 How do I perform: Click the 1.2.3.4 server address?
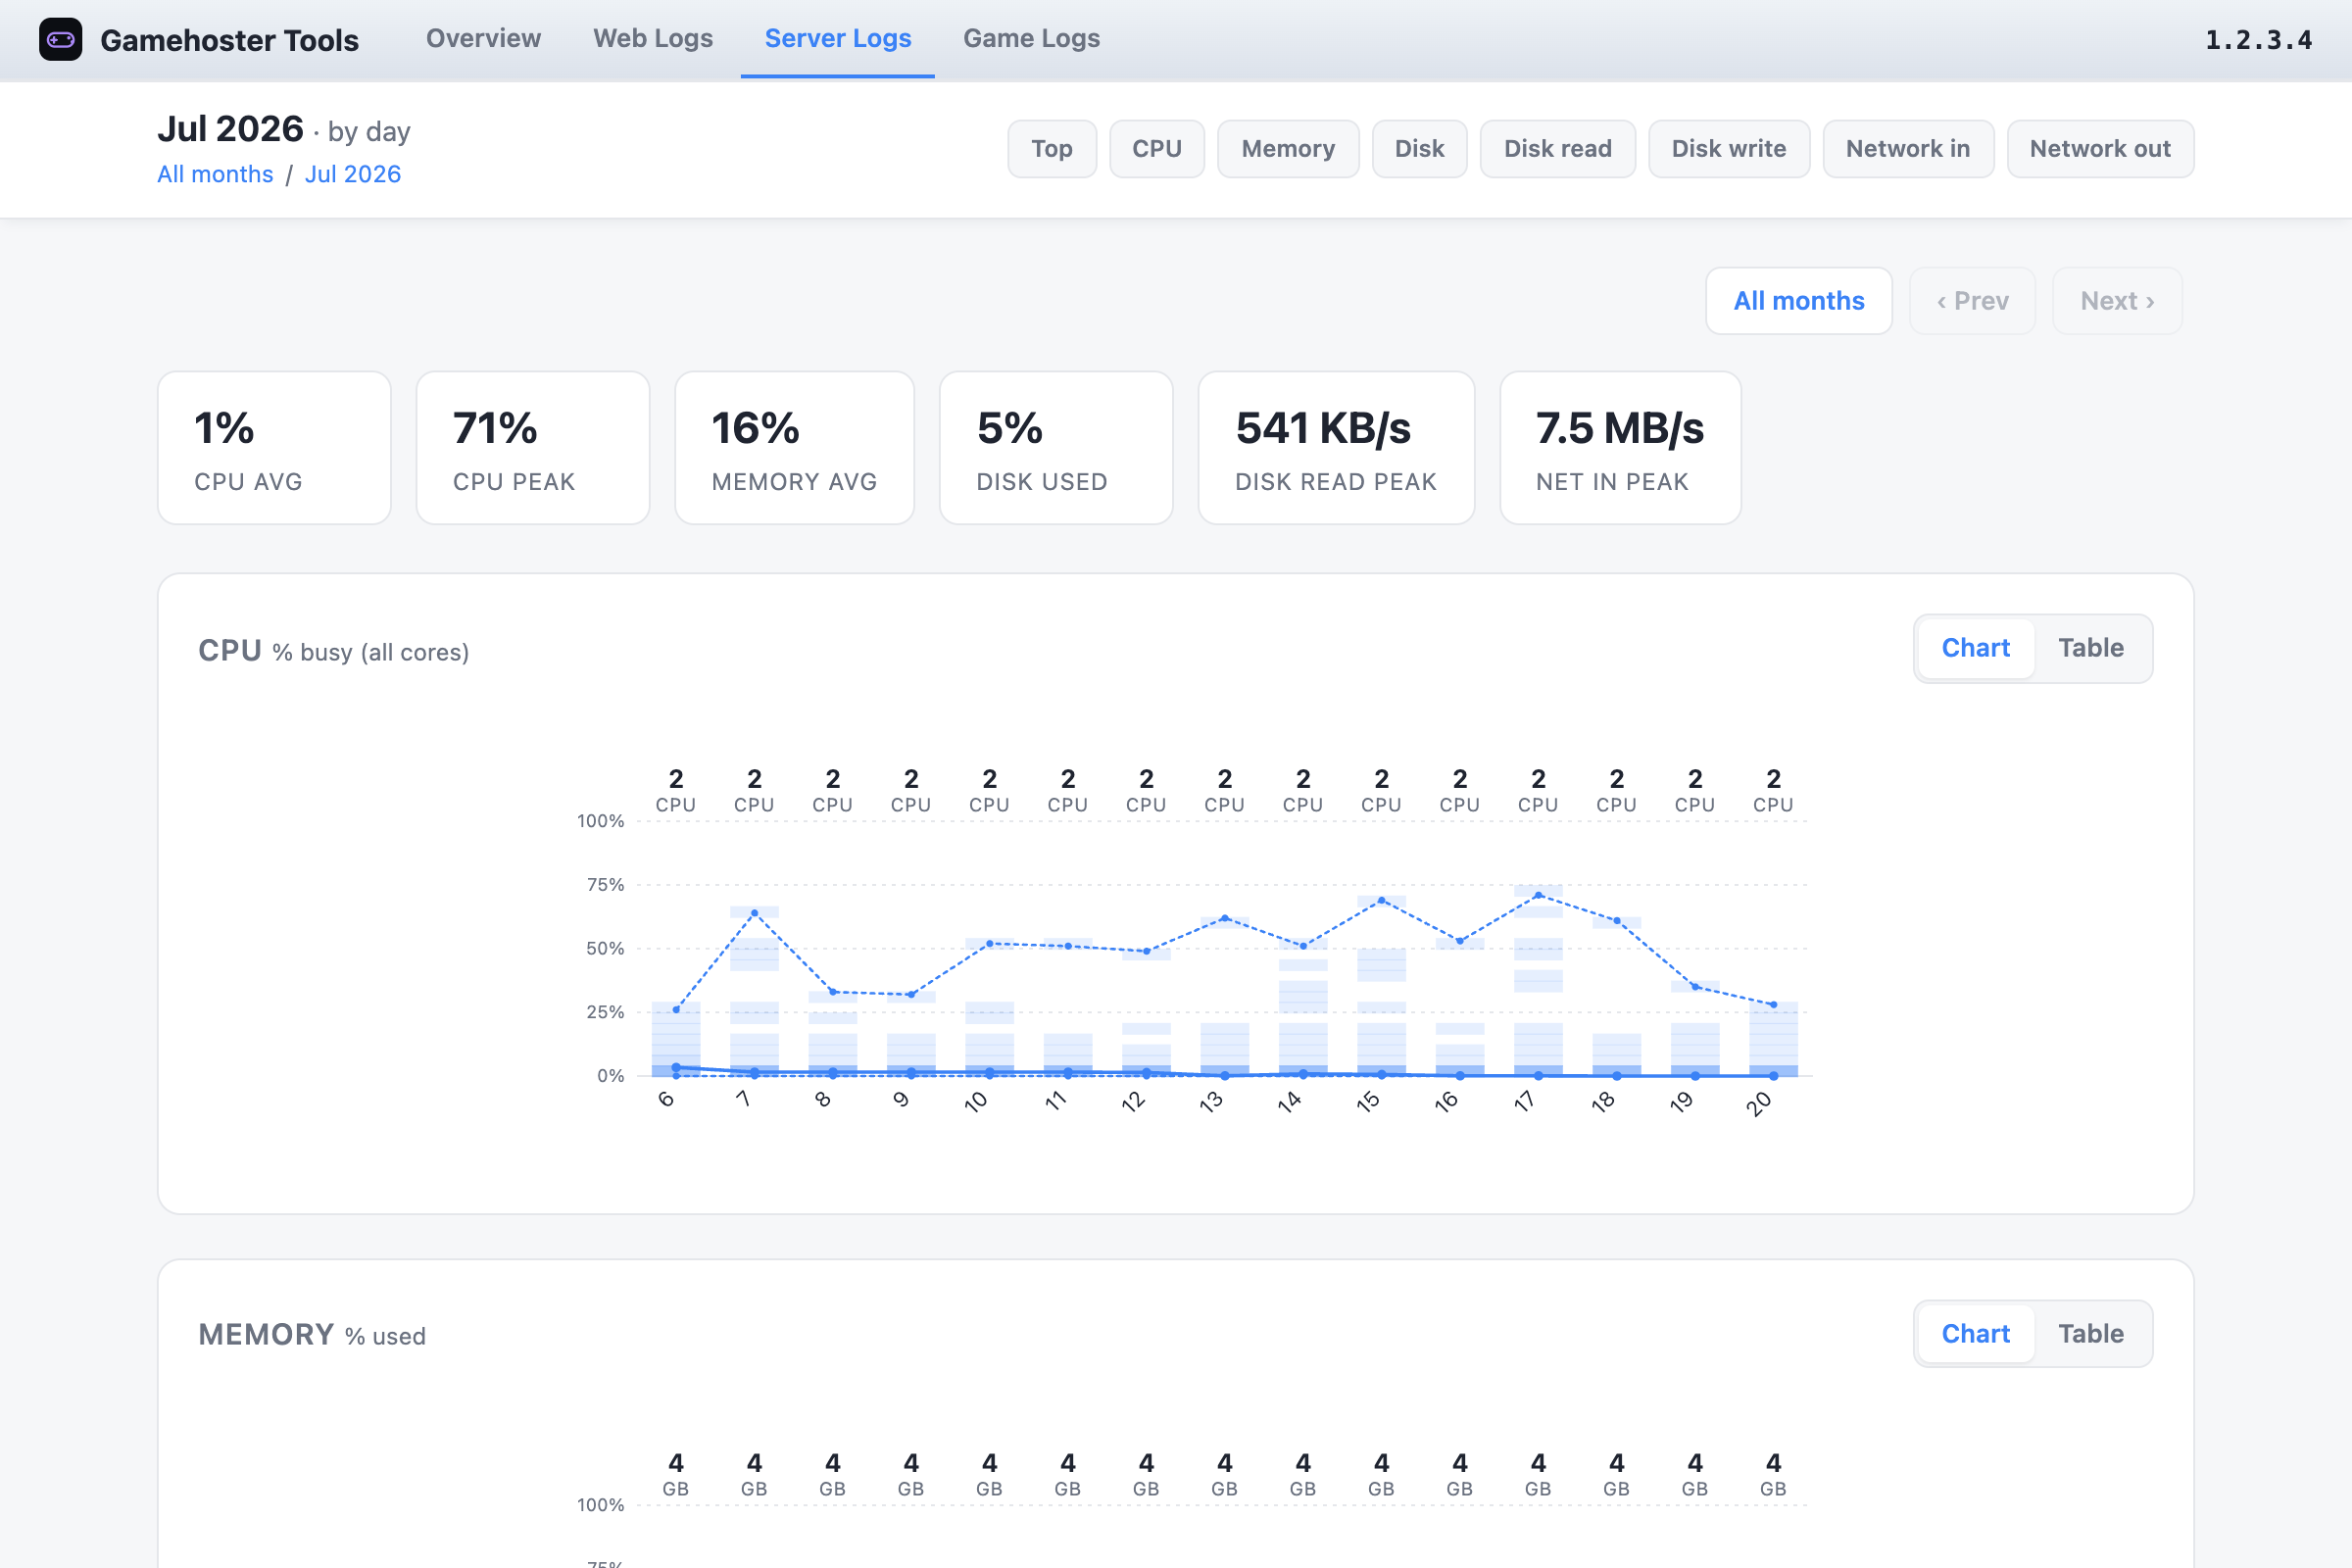point(2259,40)
